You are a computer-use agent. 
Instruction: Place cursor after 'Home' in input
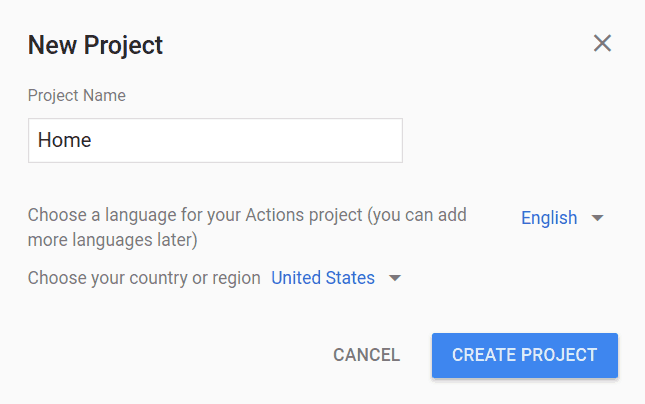click(93, 140)
